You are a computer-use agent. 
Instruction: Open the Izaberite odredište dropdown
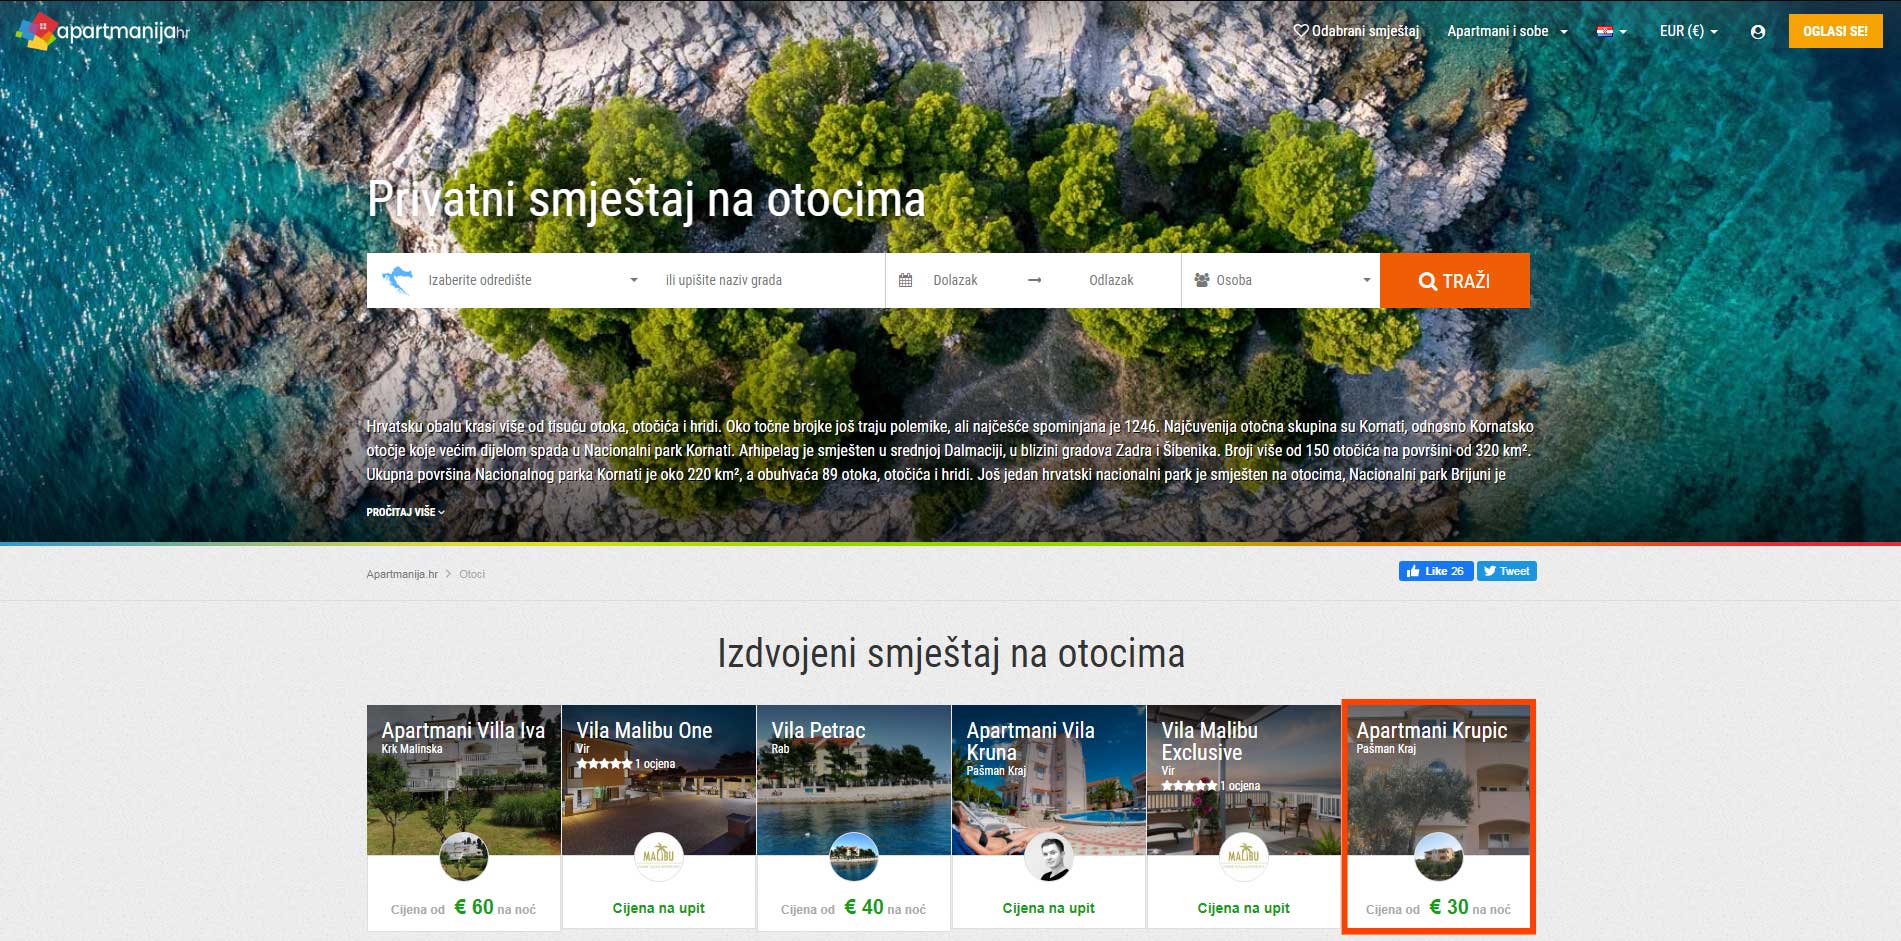[x=532, y=280]
